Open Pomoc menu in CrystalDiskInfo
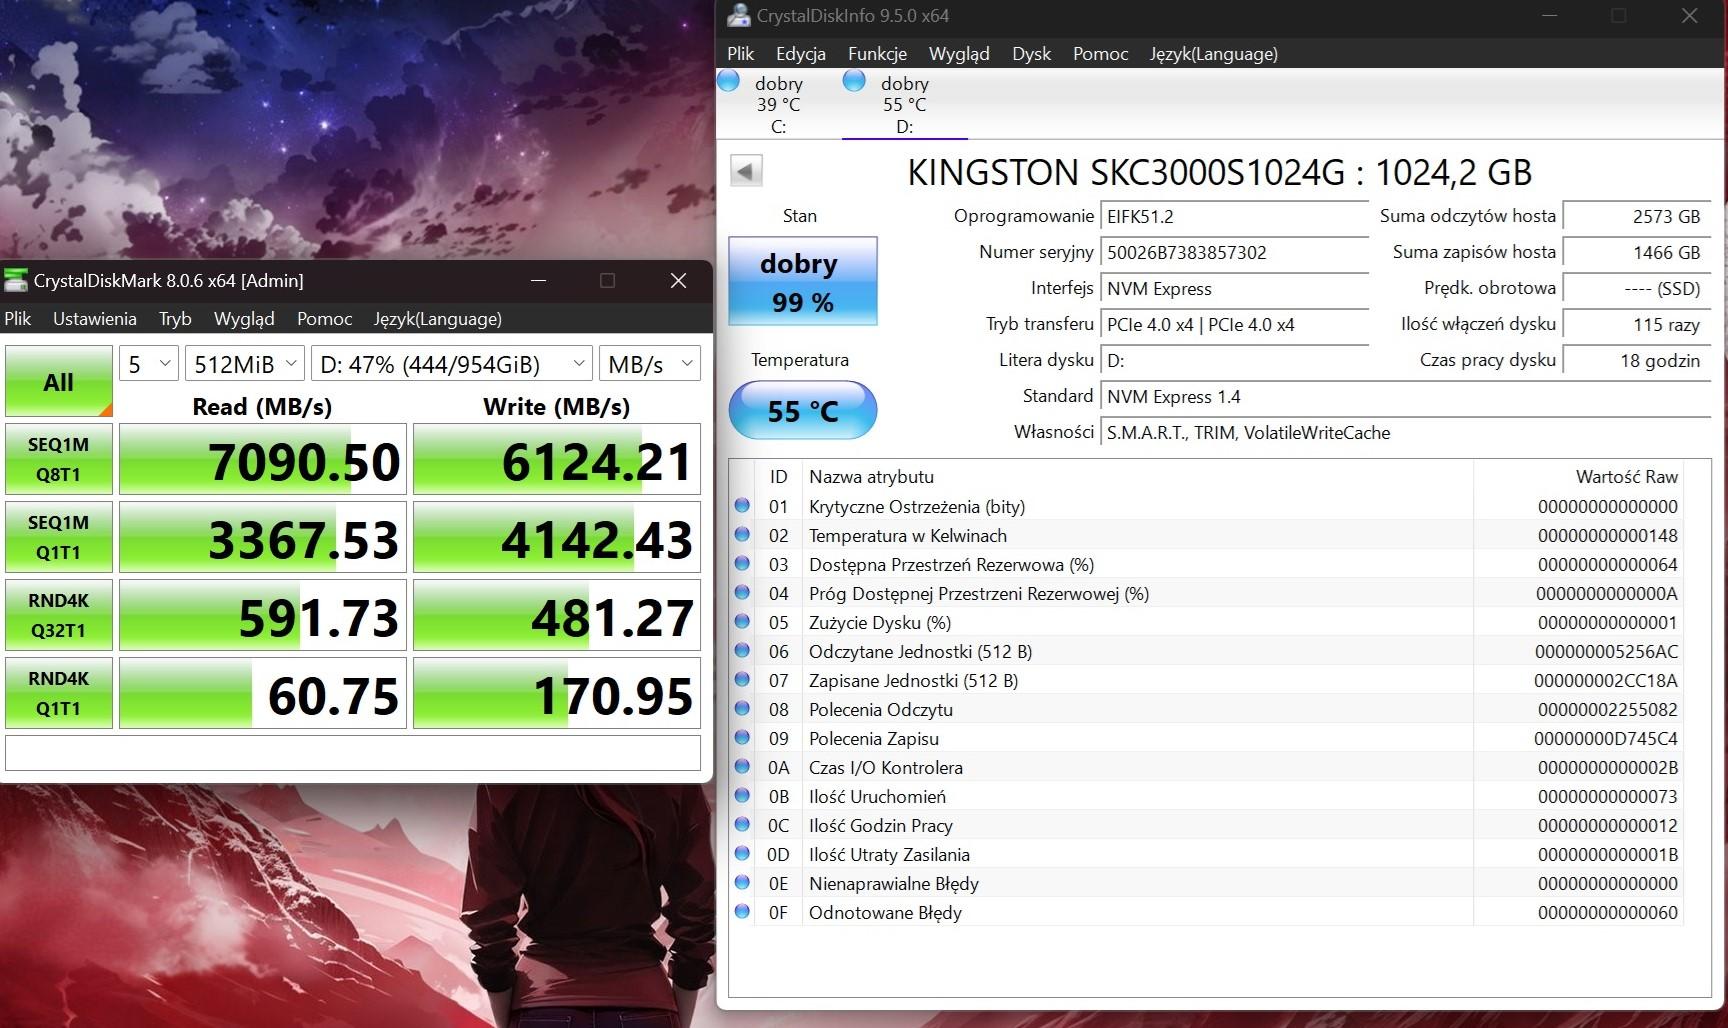This screenshot has width=1728, height=1028. click(1101, 54)
